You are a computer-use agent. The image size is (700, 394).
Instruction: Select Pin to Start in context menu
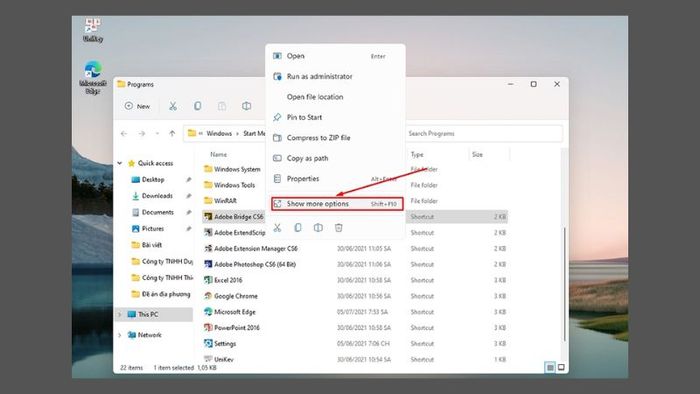(x=336, y=117)
